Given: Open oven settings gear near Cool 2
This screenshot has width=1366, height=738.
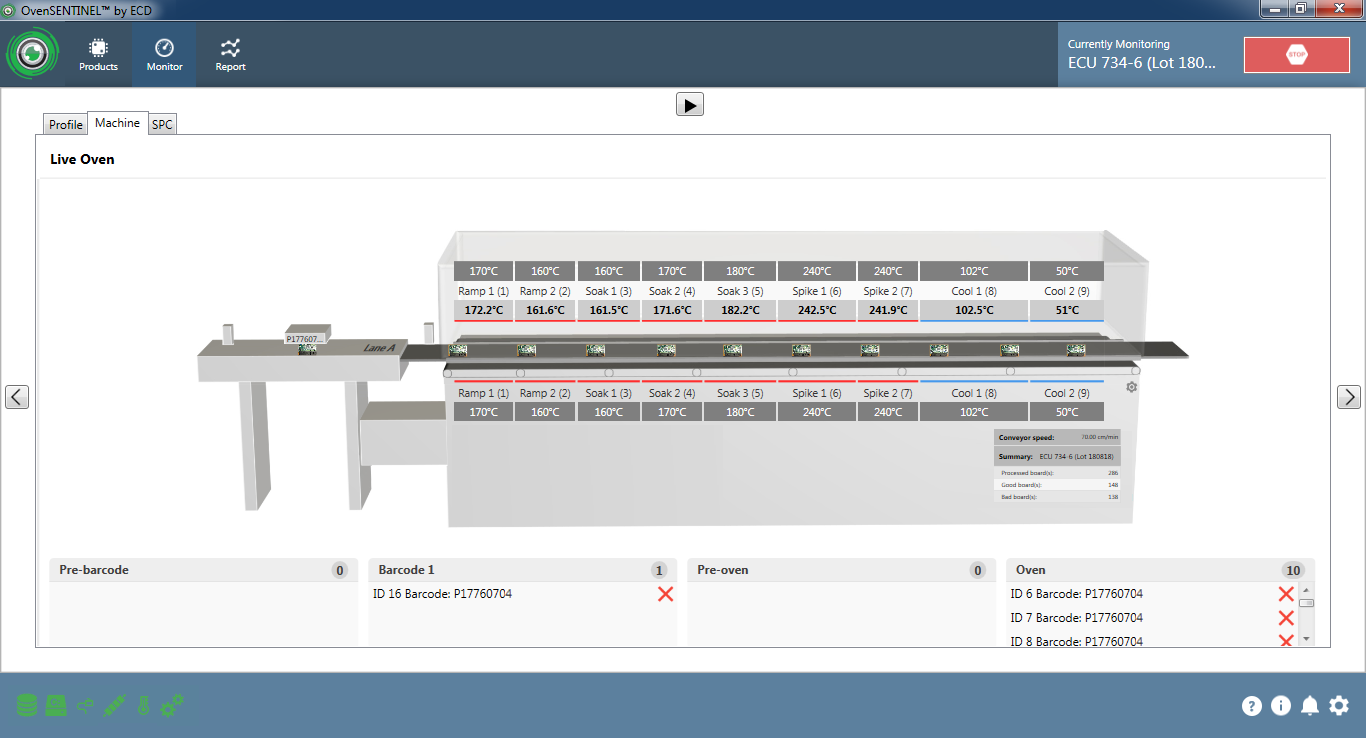Looking at the screenshot, I should coord(1132,387).
